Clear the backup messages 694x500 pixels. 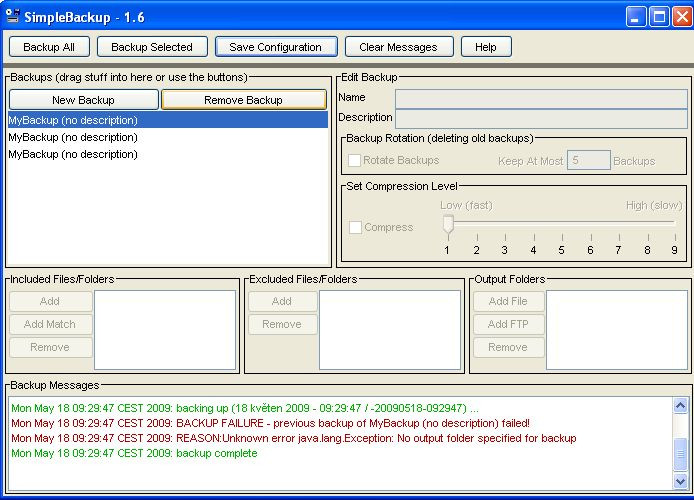coord(399,47)
